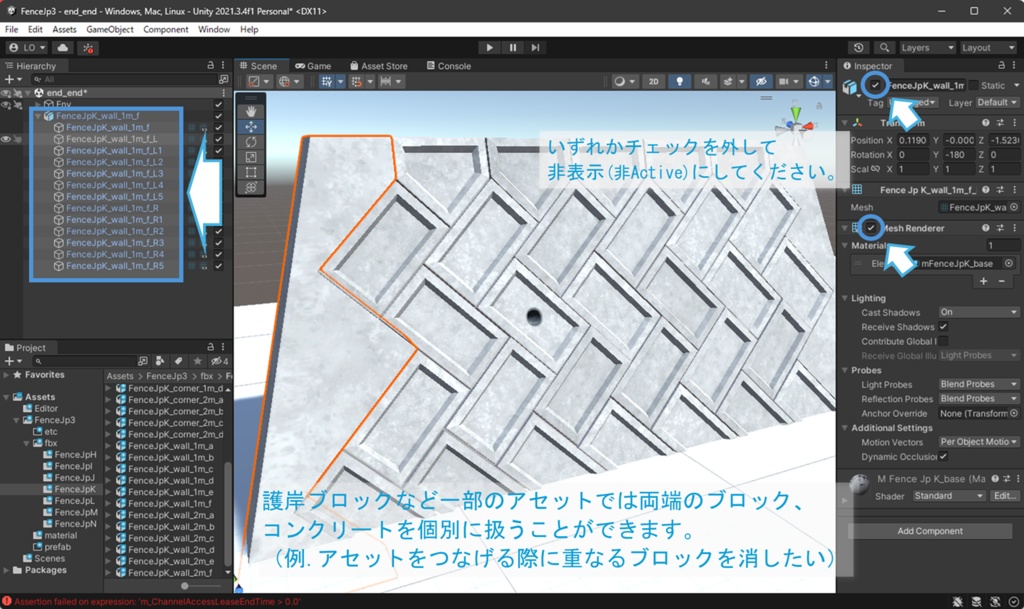This screenshot has width=1024, height=609.
Task: Click grid snapping icon in Scene toolbar
Action: [327, 82]
